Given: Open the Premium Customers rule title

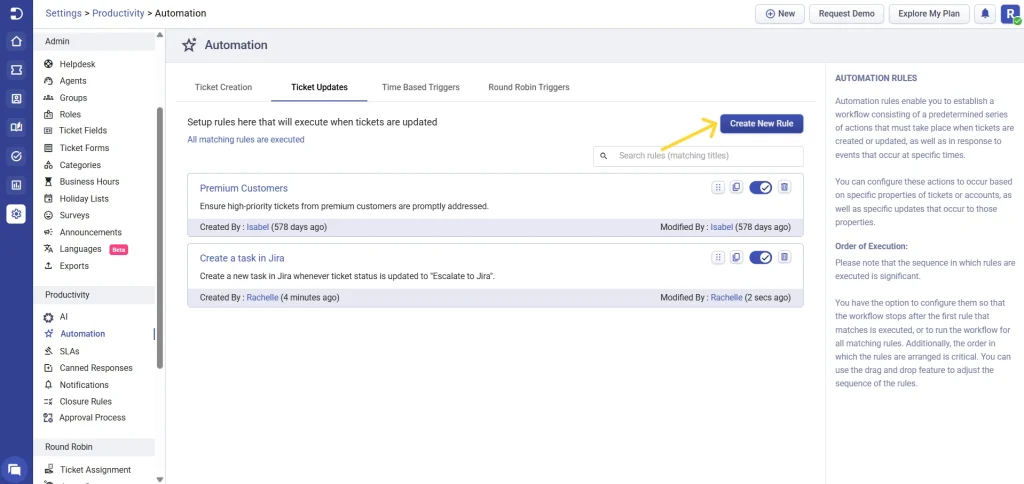Looking at the screenshot, I should pos(244,188).
